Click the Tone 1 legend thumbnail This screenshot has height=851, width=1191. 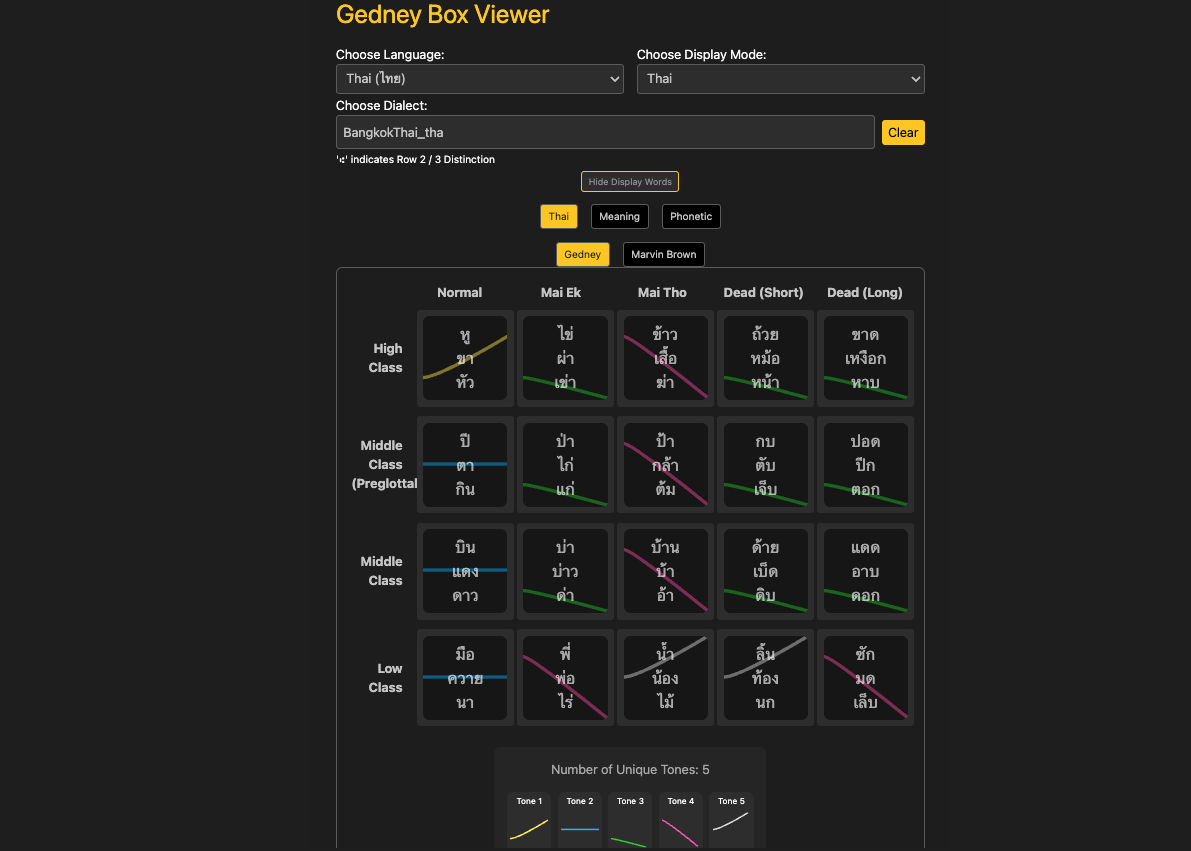[x=529, y=820]
